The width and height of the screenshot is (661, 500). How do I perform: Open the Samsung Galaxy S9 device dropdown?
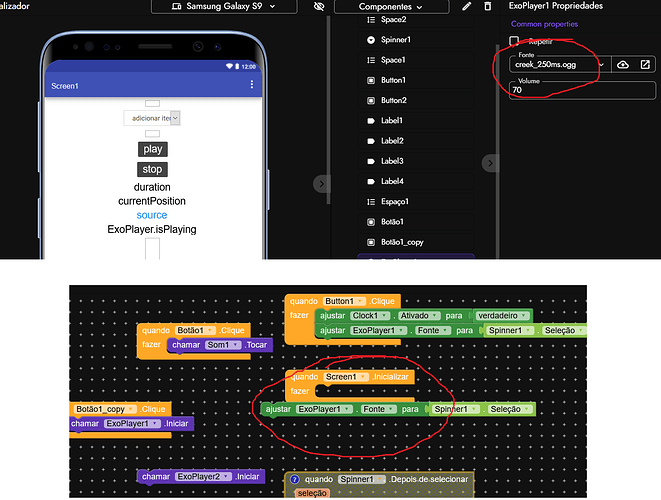point(224,6)
